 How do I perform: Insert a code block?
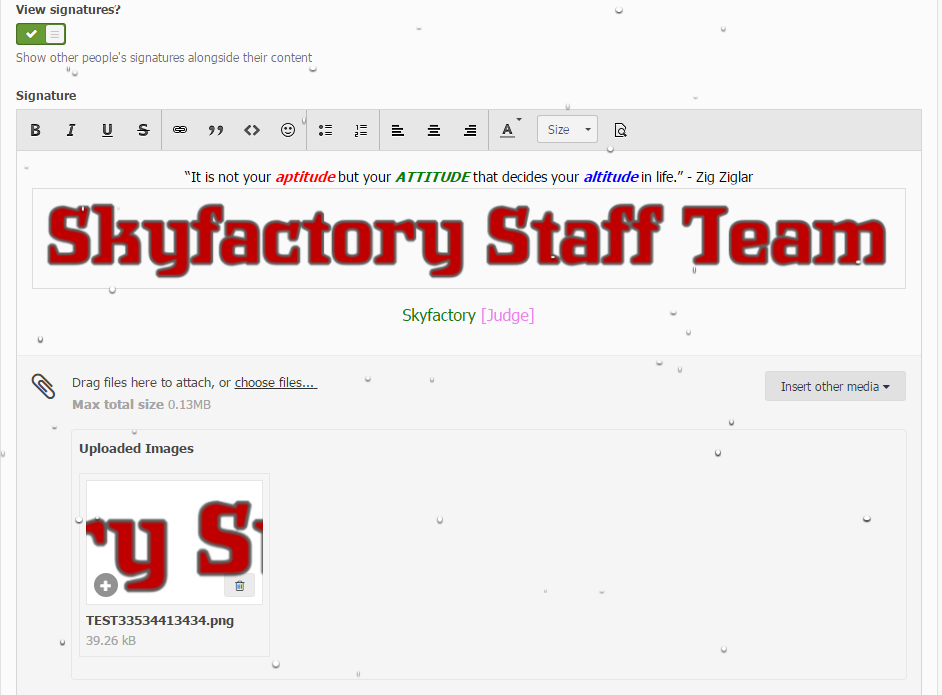[x=252, y=130]
